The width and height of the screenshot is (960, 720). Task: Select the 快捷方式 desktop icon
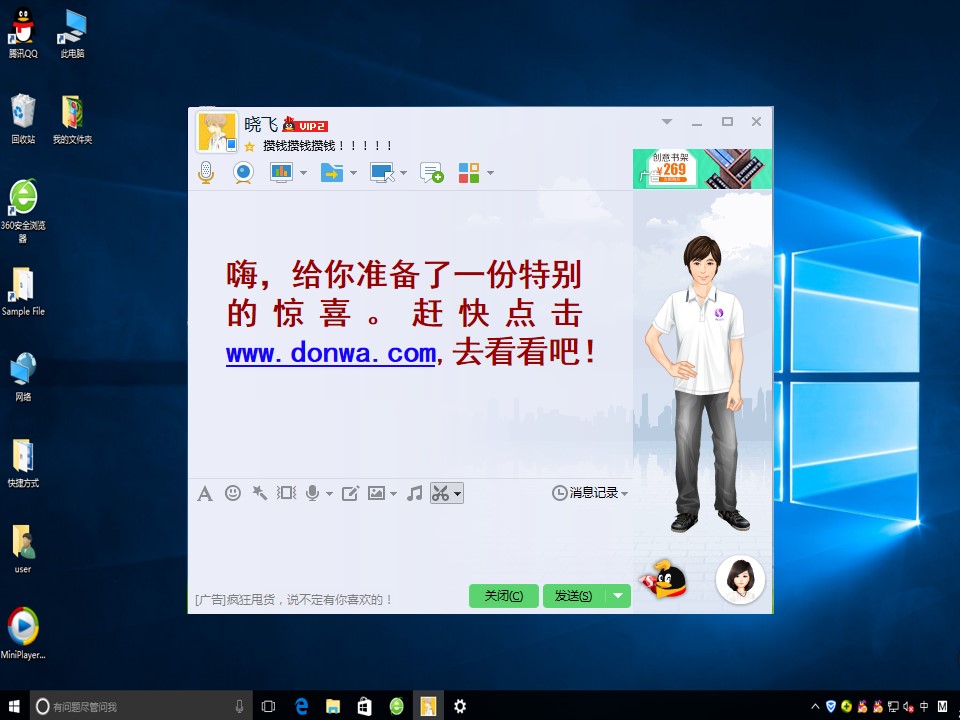(x=23, y=463)
